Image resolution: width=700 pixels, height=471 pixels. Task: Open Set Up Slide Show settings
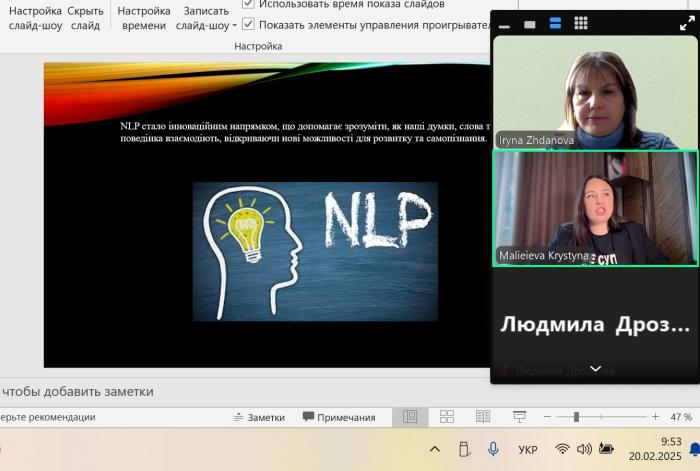coord(35,17)
